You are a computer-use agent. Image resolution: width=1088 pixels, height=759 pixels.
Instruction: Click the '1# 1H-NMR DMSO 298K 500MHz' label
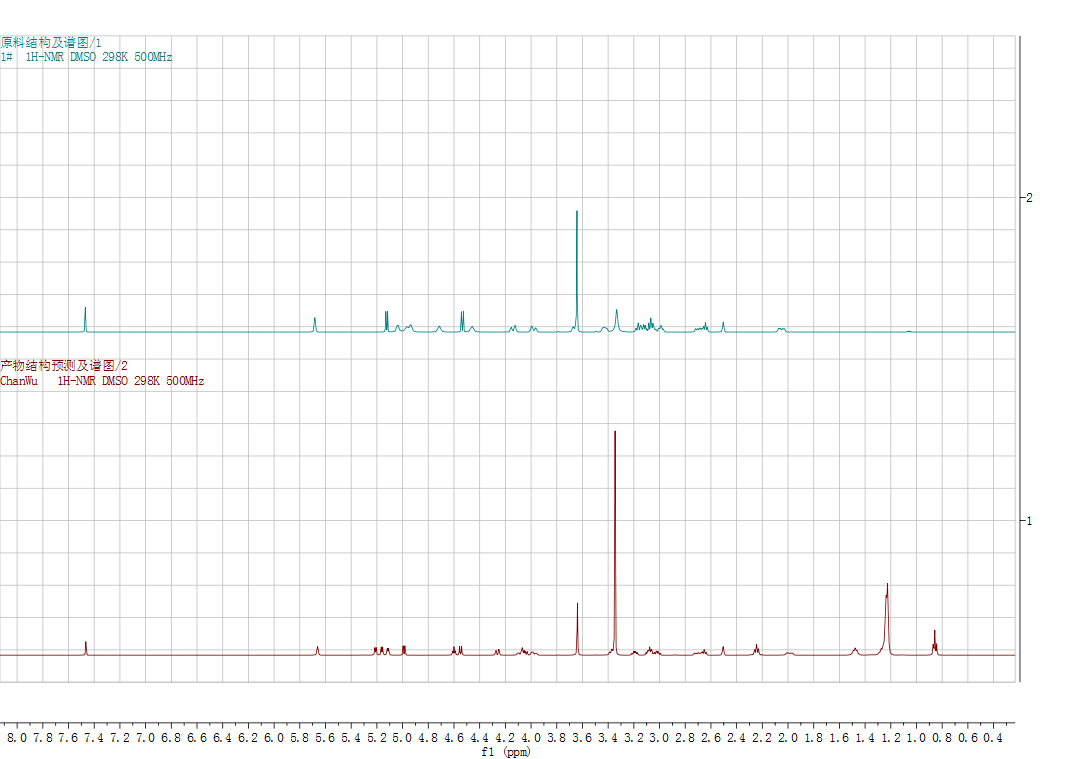[x=86, y=57]
